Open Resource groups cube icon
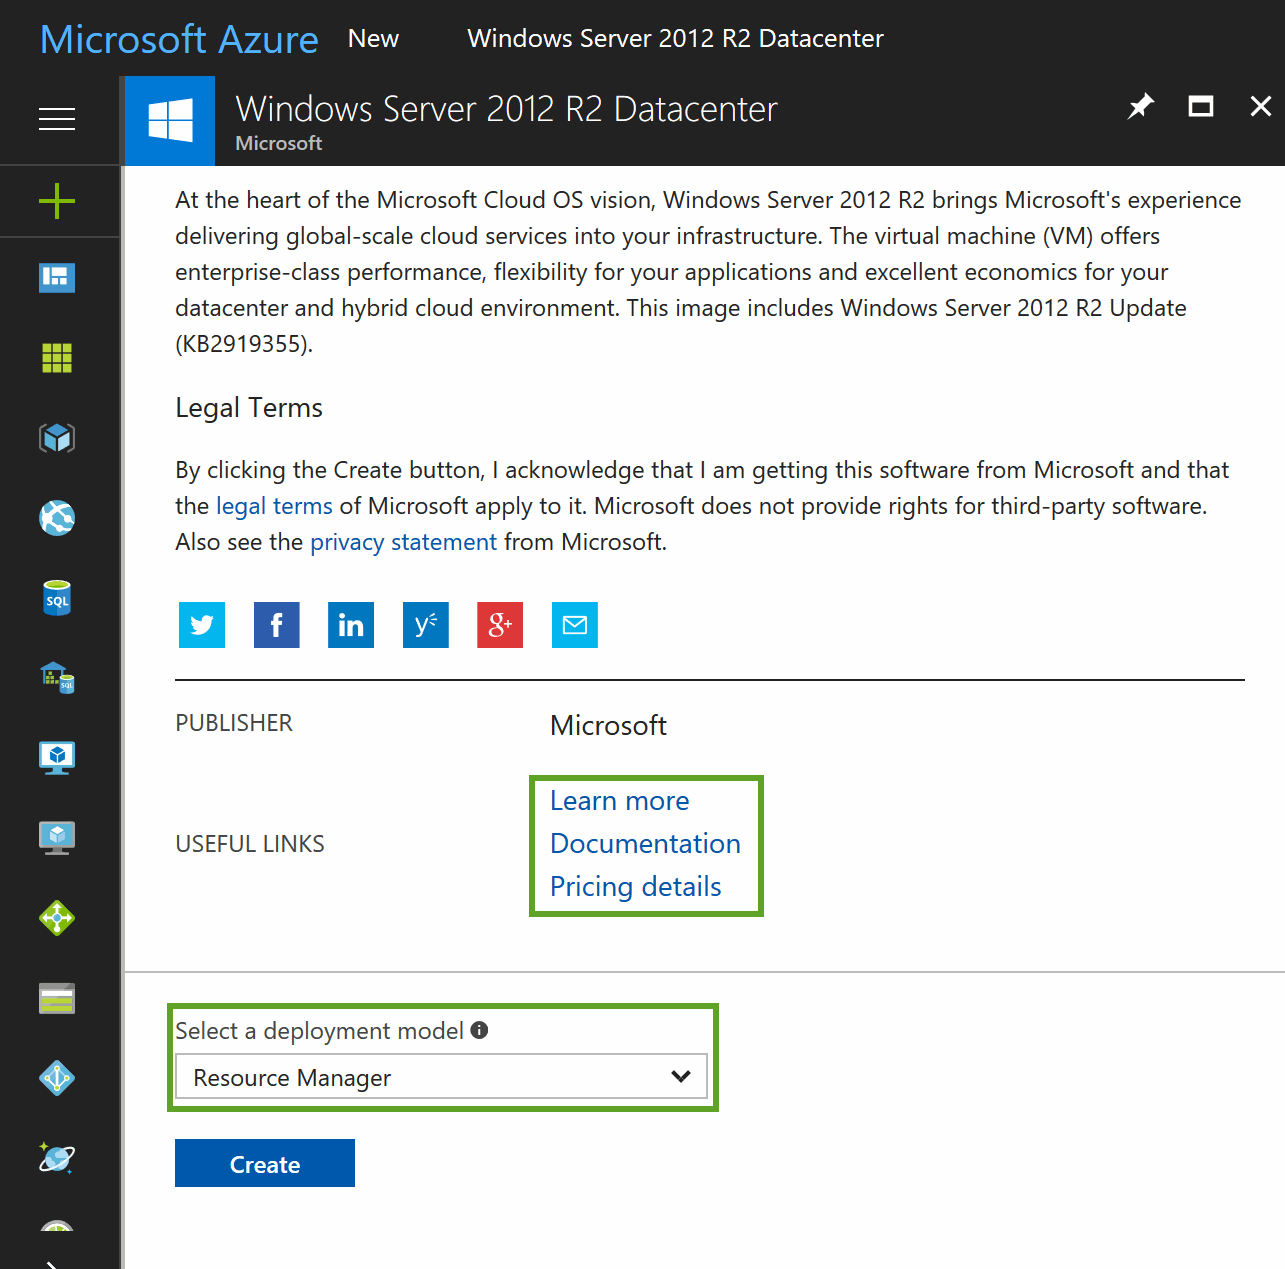This screenshot has width=1285, height=1269. pyautogui.click(x=57, y=437)
